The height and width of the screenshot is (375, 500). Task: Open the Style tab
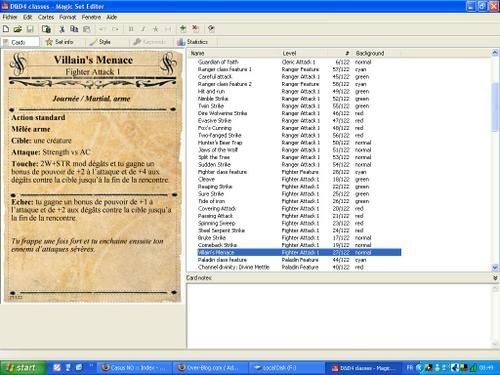[100, 42]
